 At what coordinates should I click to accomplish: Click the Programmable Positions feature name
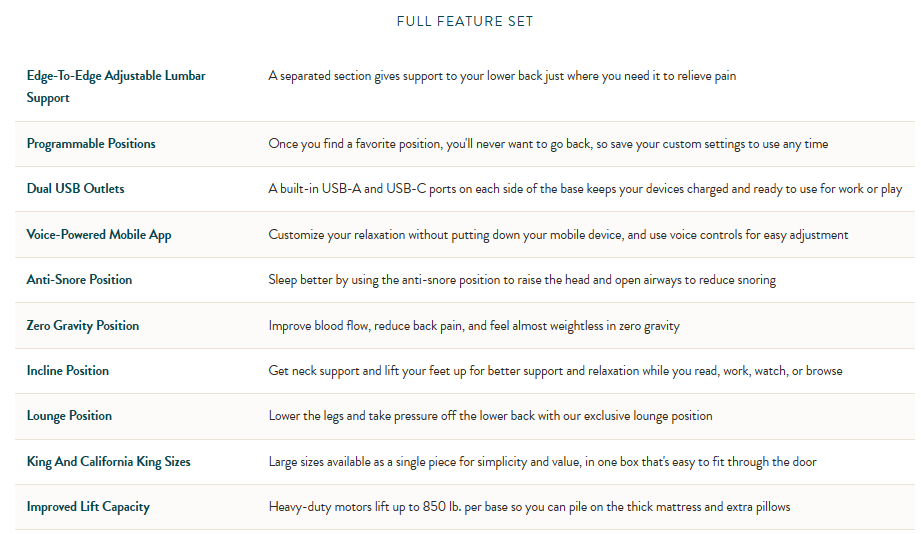(x=91, y=144)
